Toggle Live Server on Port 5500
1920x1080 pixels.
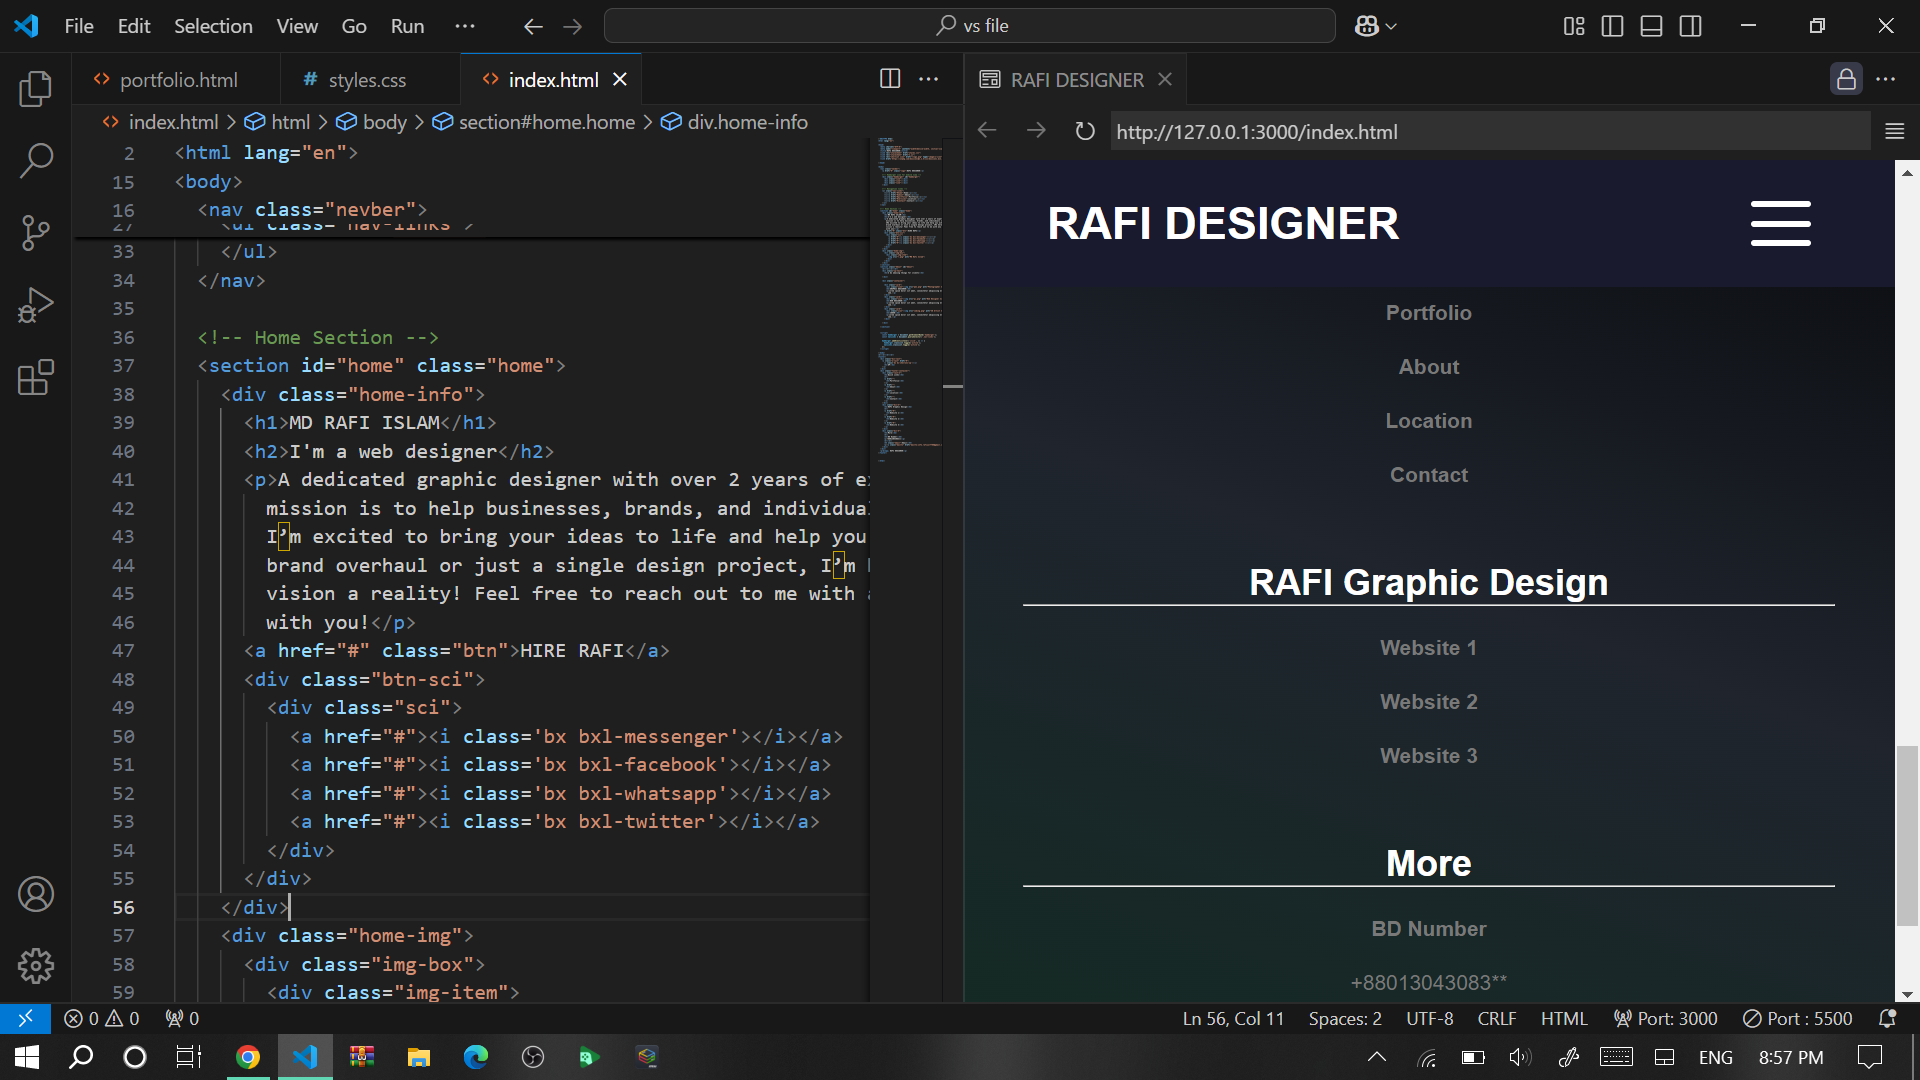point(1797,1018)
